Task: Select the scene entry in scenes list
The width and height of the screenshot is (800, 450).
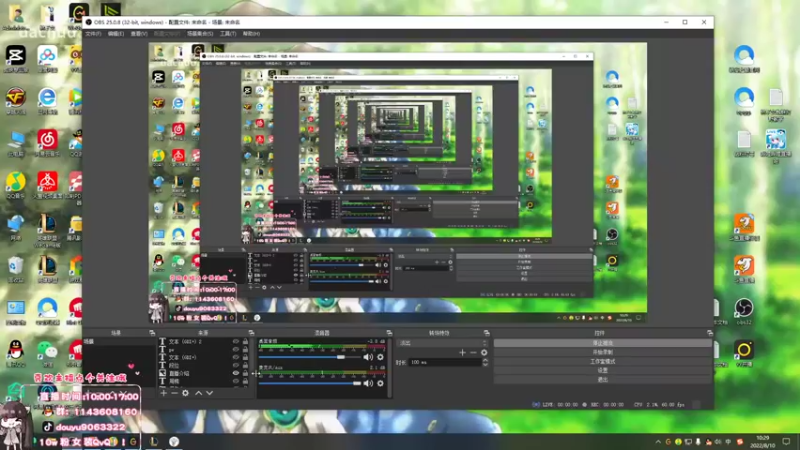Action: click(119, 341)
